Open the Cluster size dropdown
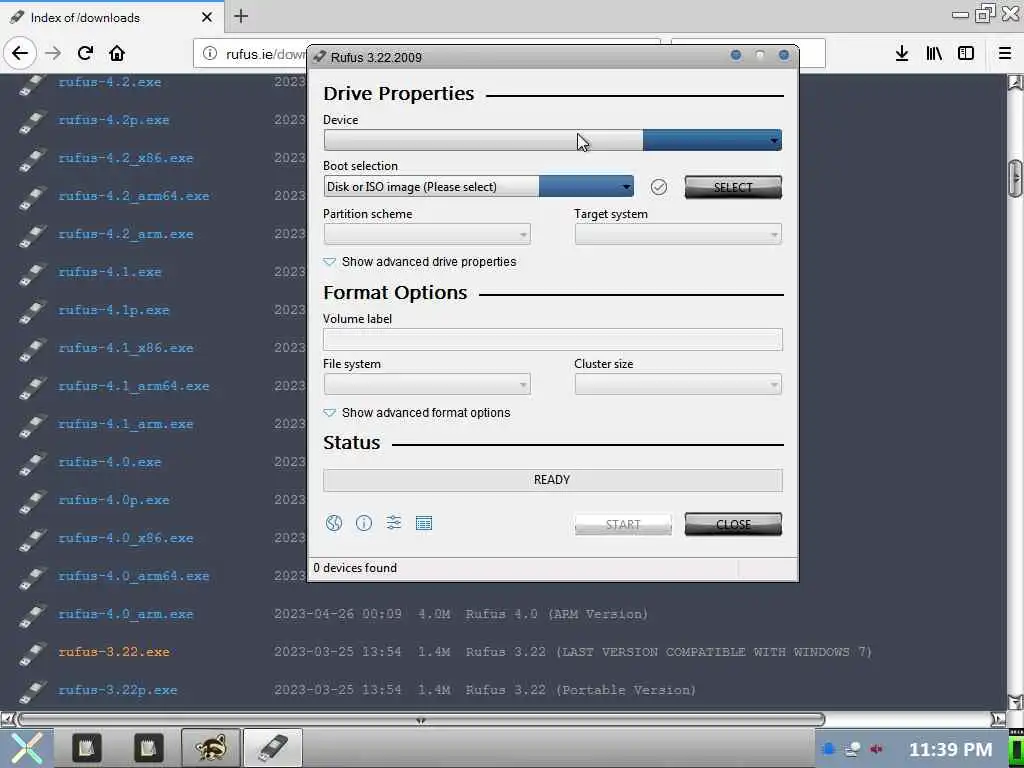This screenshot has width=1024, height=768. (x=678, y=385)
